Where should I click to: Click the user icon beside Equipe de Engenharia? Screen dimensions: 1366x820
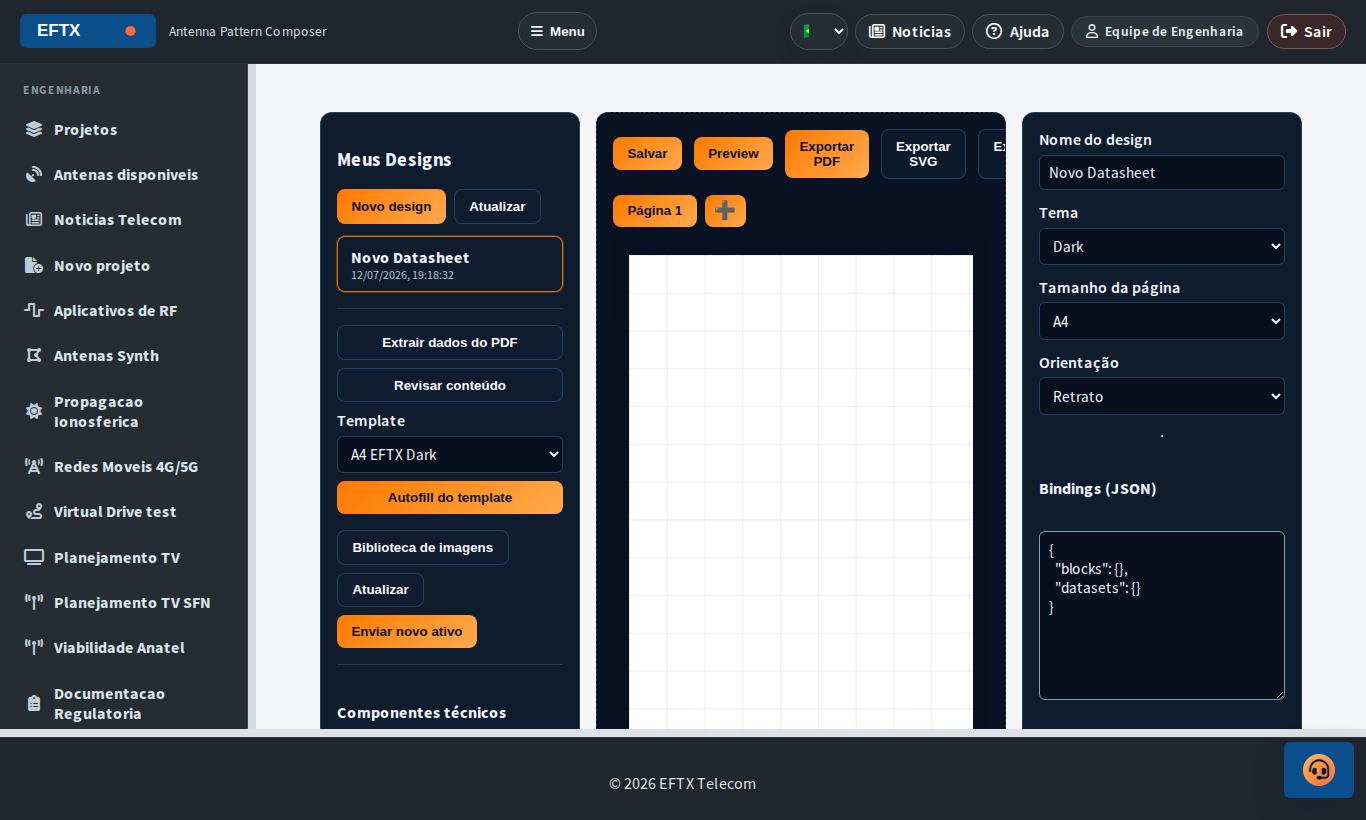[1092, 31]
